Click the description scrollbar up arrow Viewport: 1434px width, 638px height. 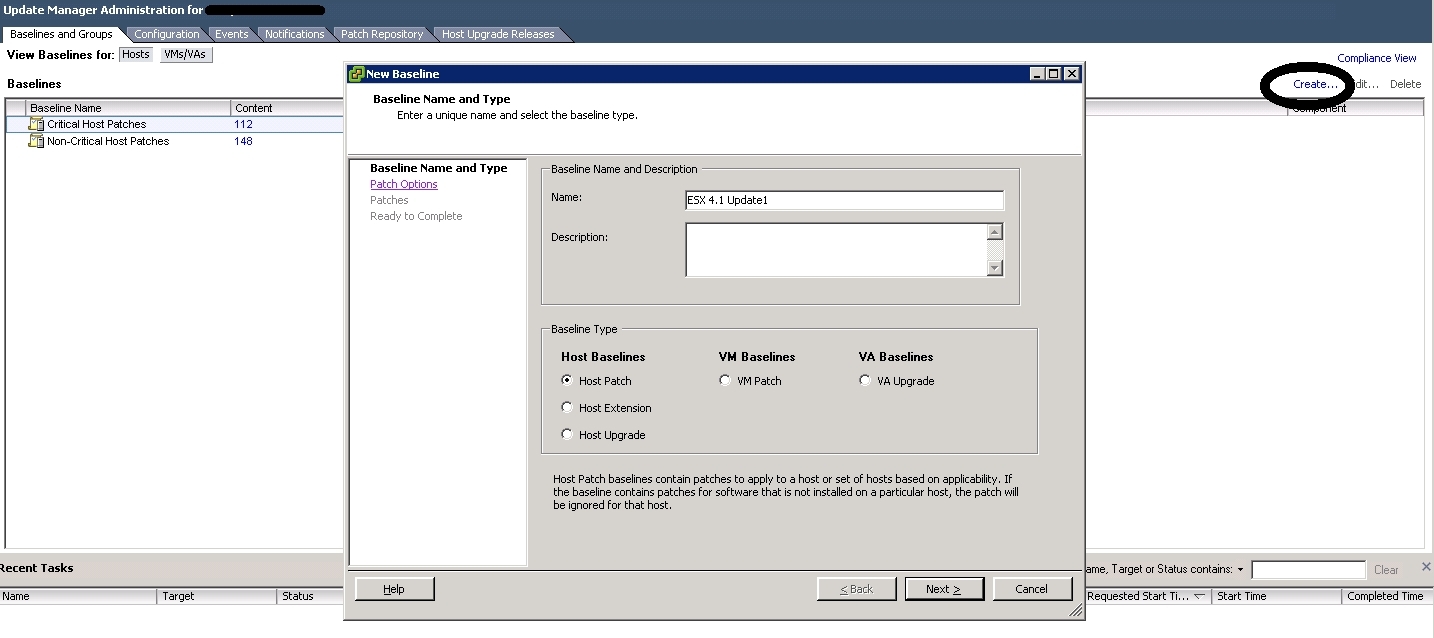994,232
